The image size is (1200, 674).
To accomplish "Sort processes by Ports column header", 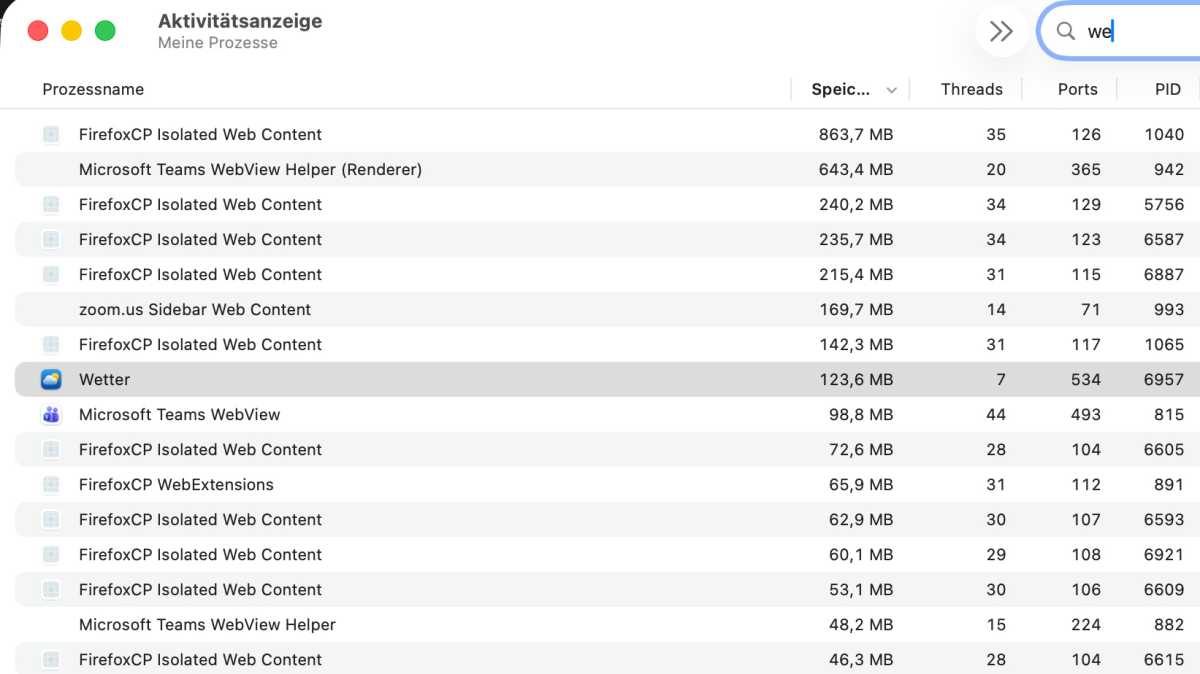I will point(1077,89).
